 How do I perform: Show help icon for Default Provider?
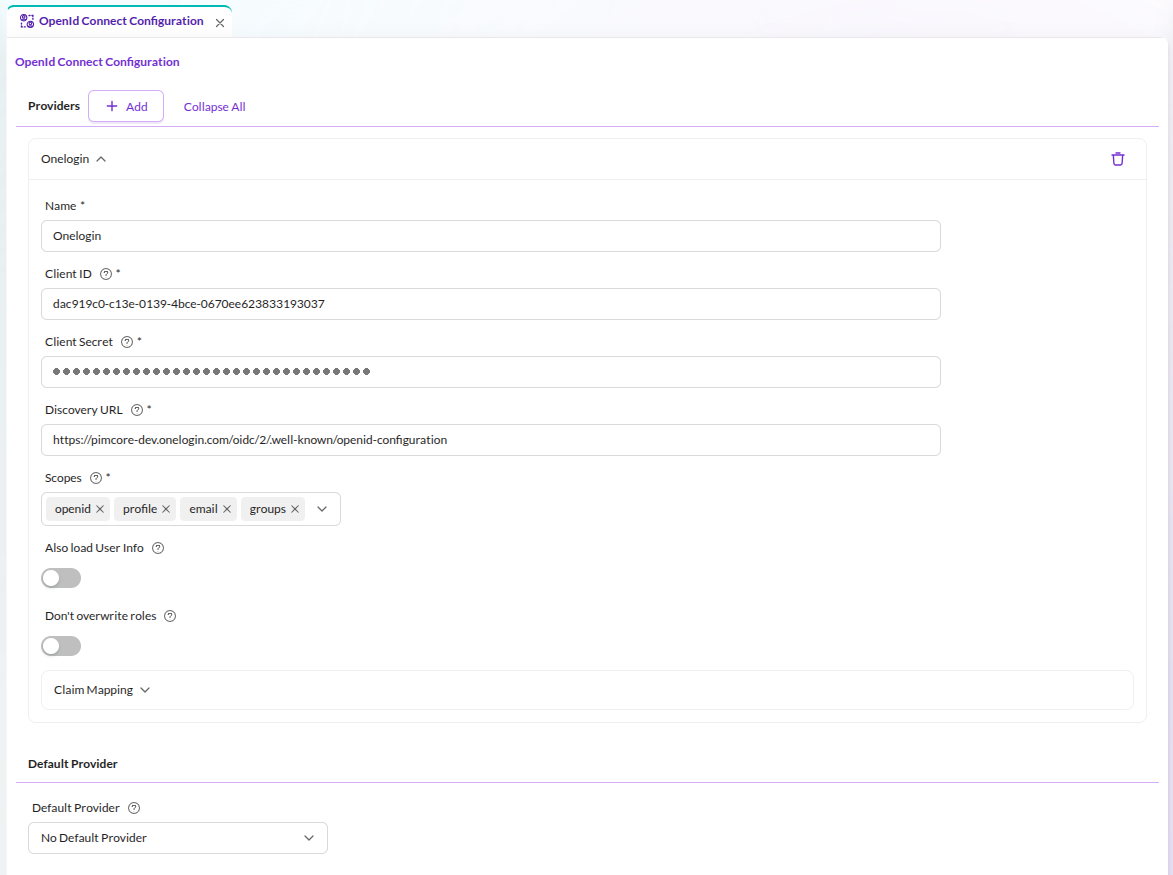[134, 808]
